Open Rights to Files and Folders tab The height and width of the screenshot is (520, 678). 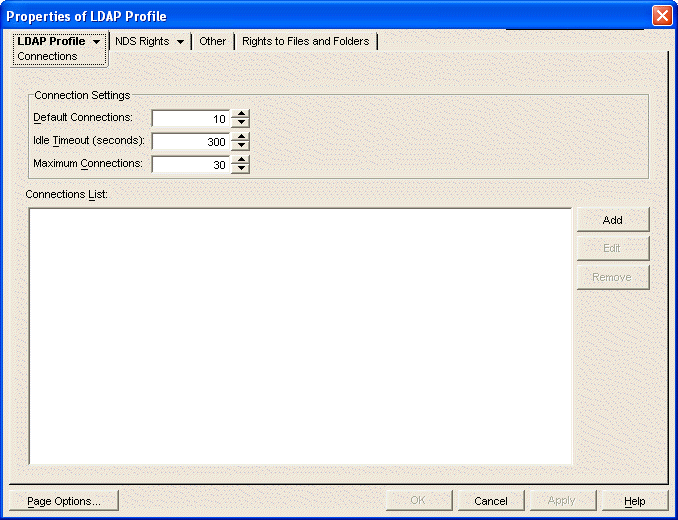coord(305,41)
